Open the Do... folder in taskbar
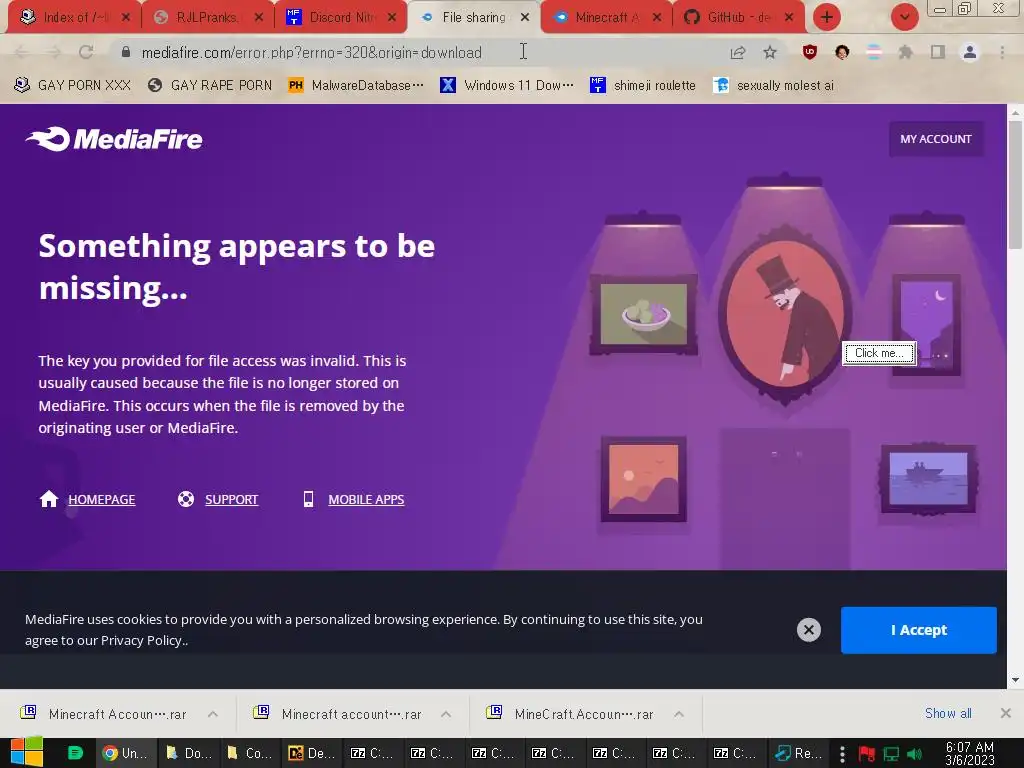 pyautogui.click(x=188, y=753)
